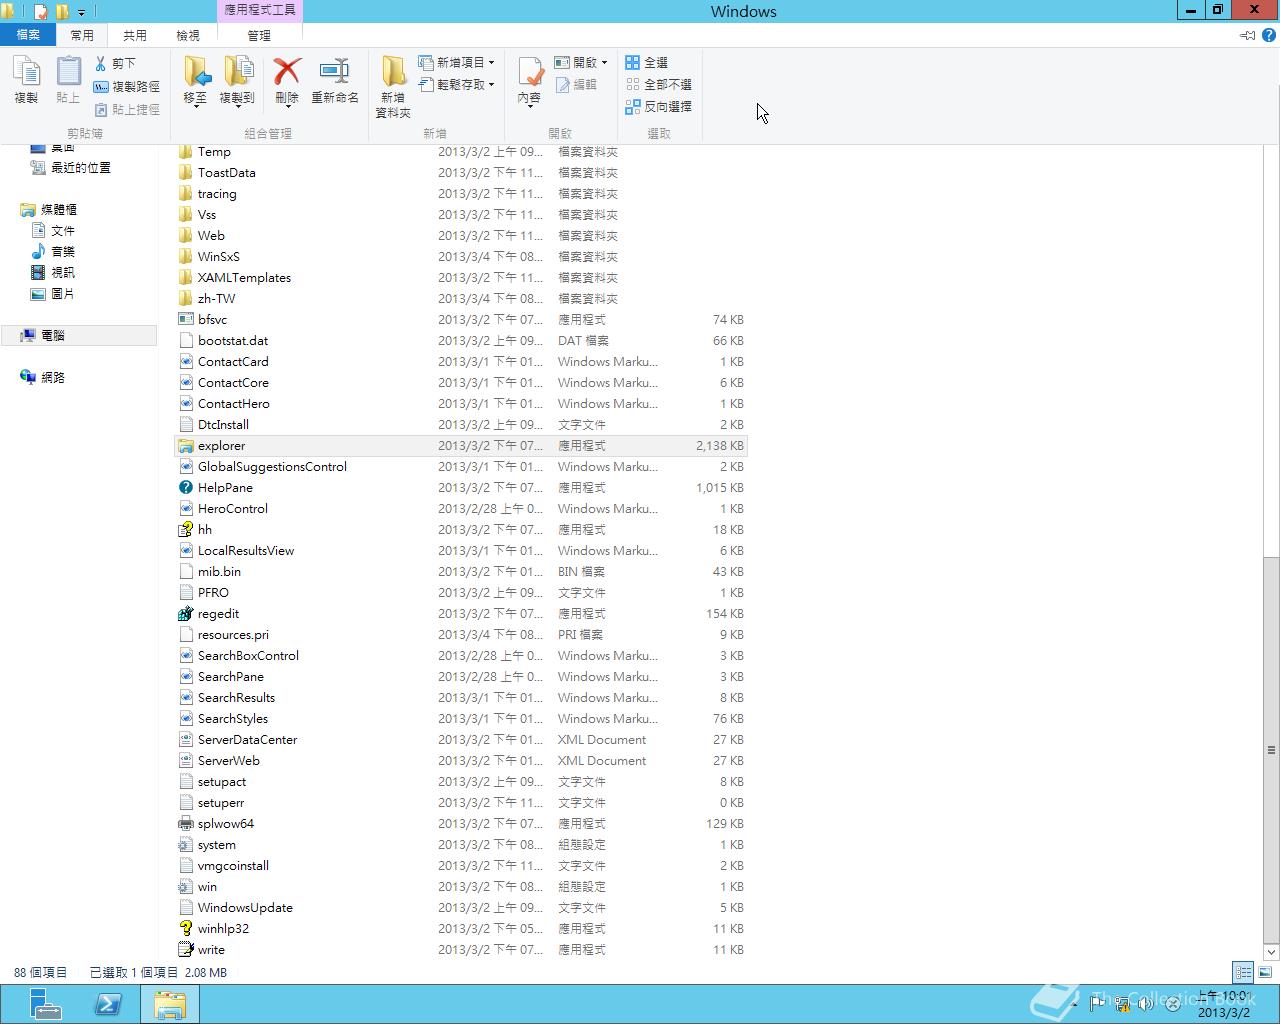Launch PowerShell from the taskbar
This screenshot has height=1024, width=1280.
[x=108, y=1004]
